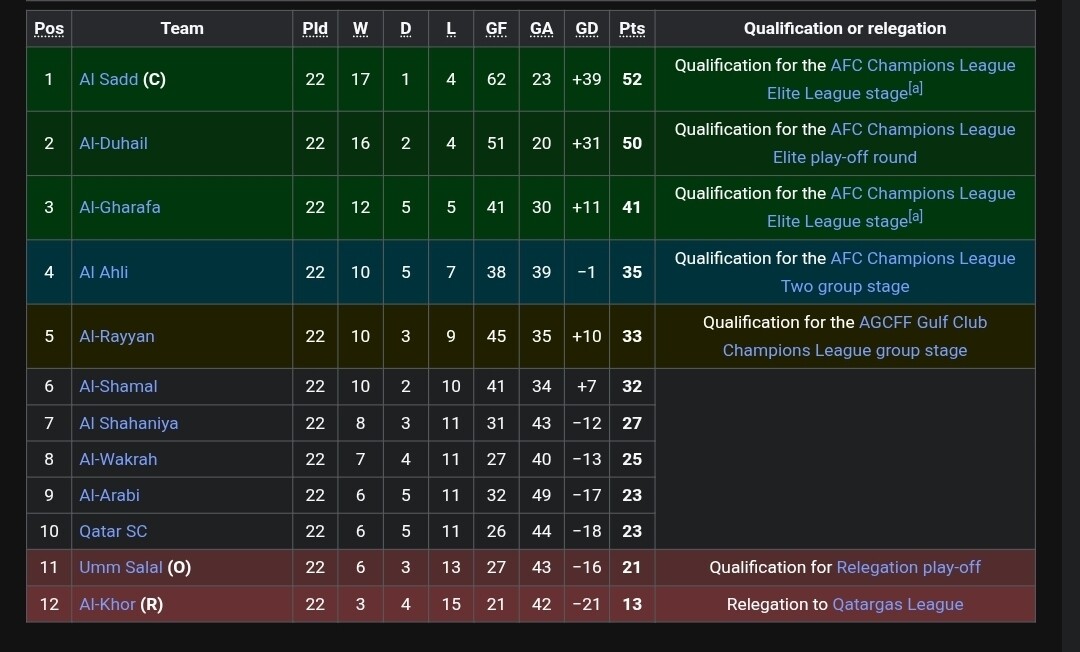Click the Al-Wakrah team link

[118, 459]
